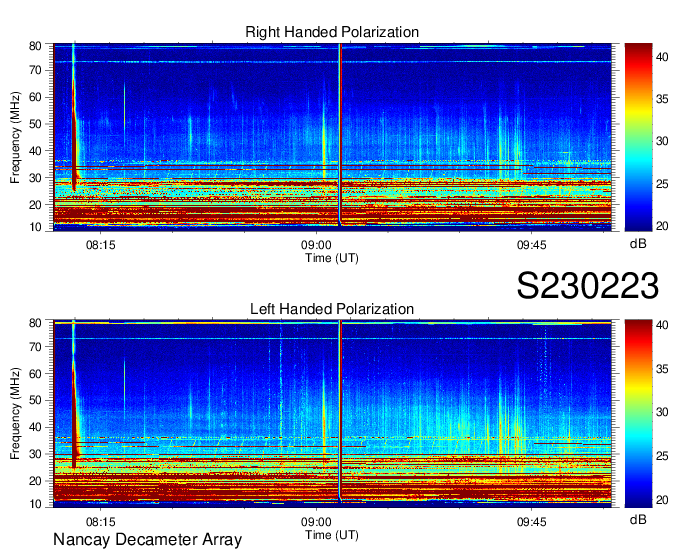Click the bottom plot 'Frequency (MHz)' axis label

pyautogui.click(x=15, y=414)
